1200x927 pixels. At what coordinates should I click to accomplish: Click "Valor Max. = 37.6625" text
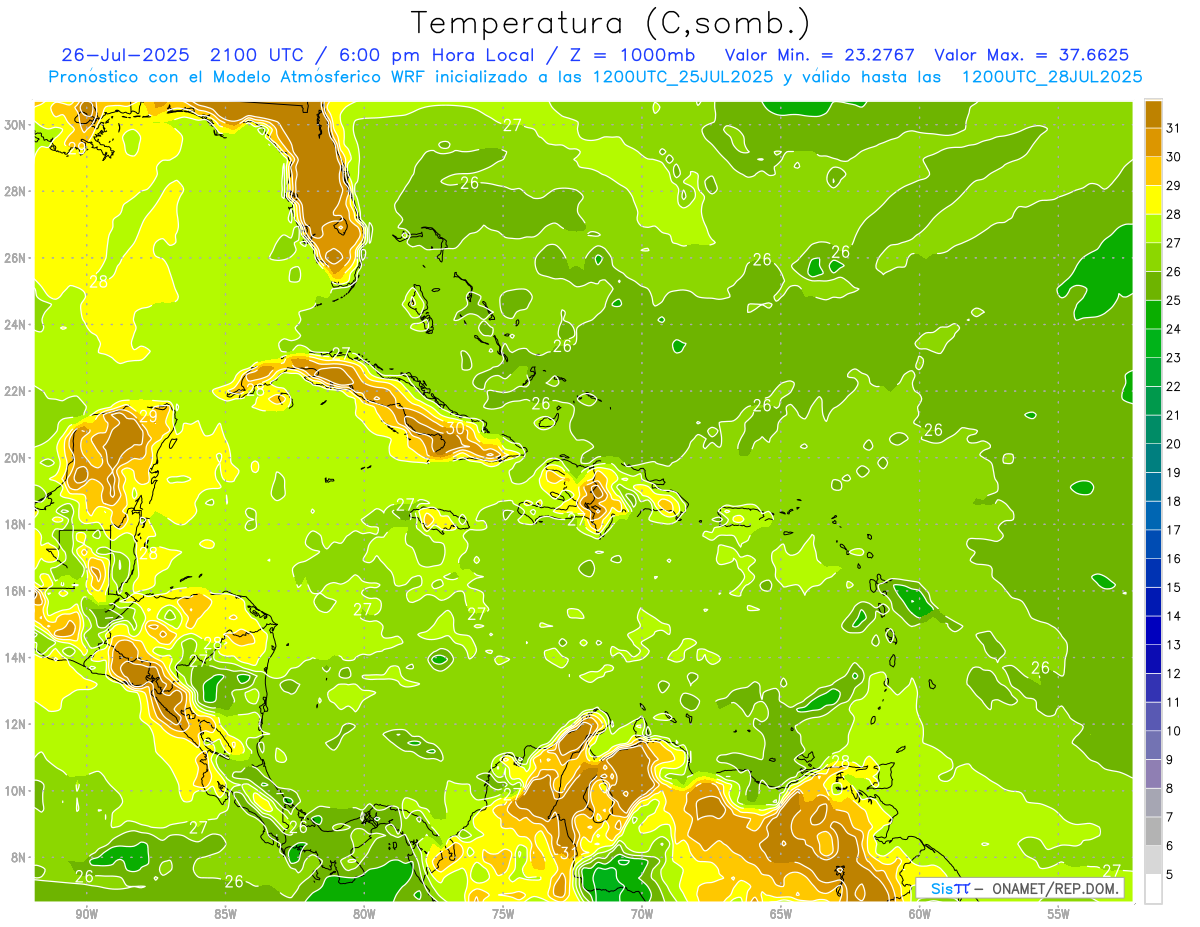1032,54
